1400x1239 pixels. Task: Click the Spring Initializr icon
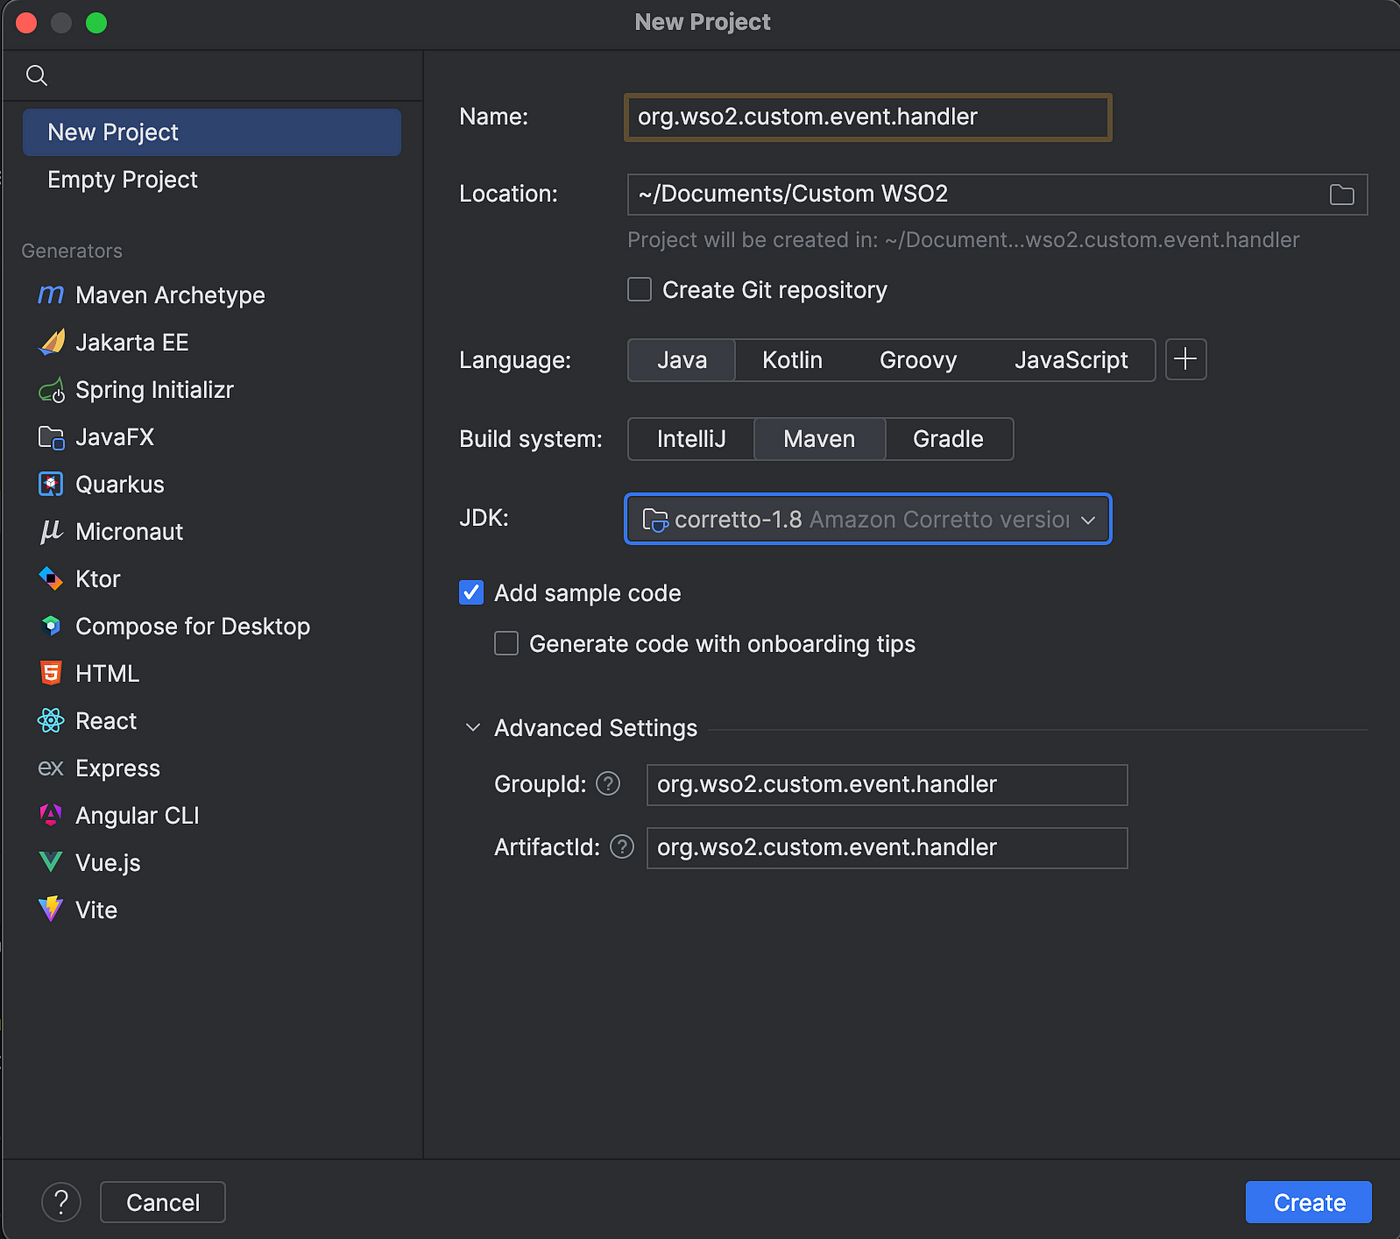(51, 390)
